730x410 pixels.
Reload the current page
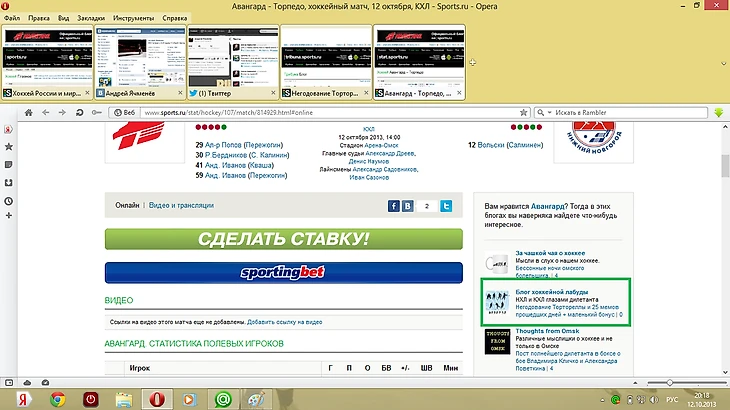tap(80, 113)
